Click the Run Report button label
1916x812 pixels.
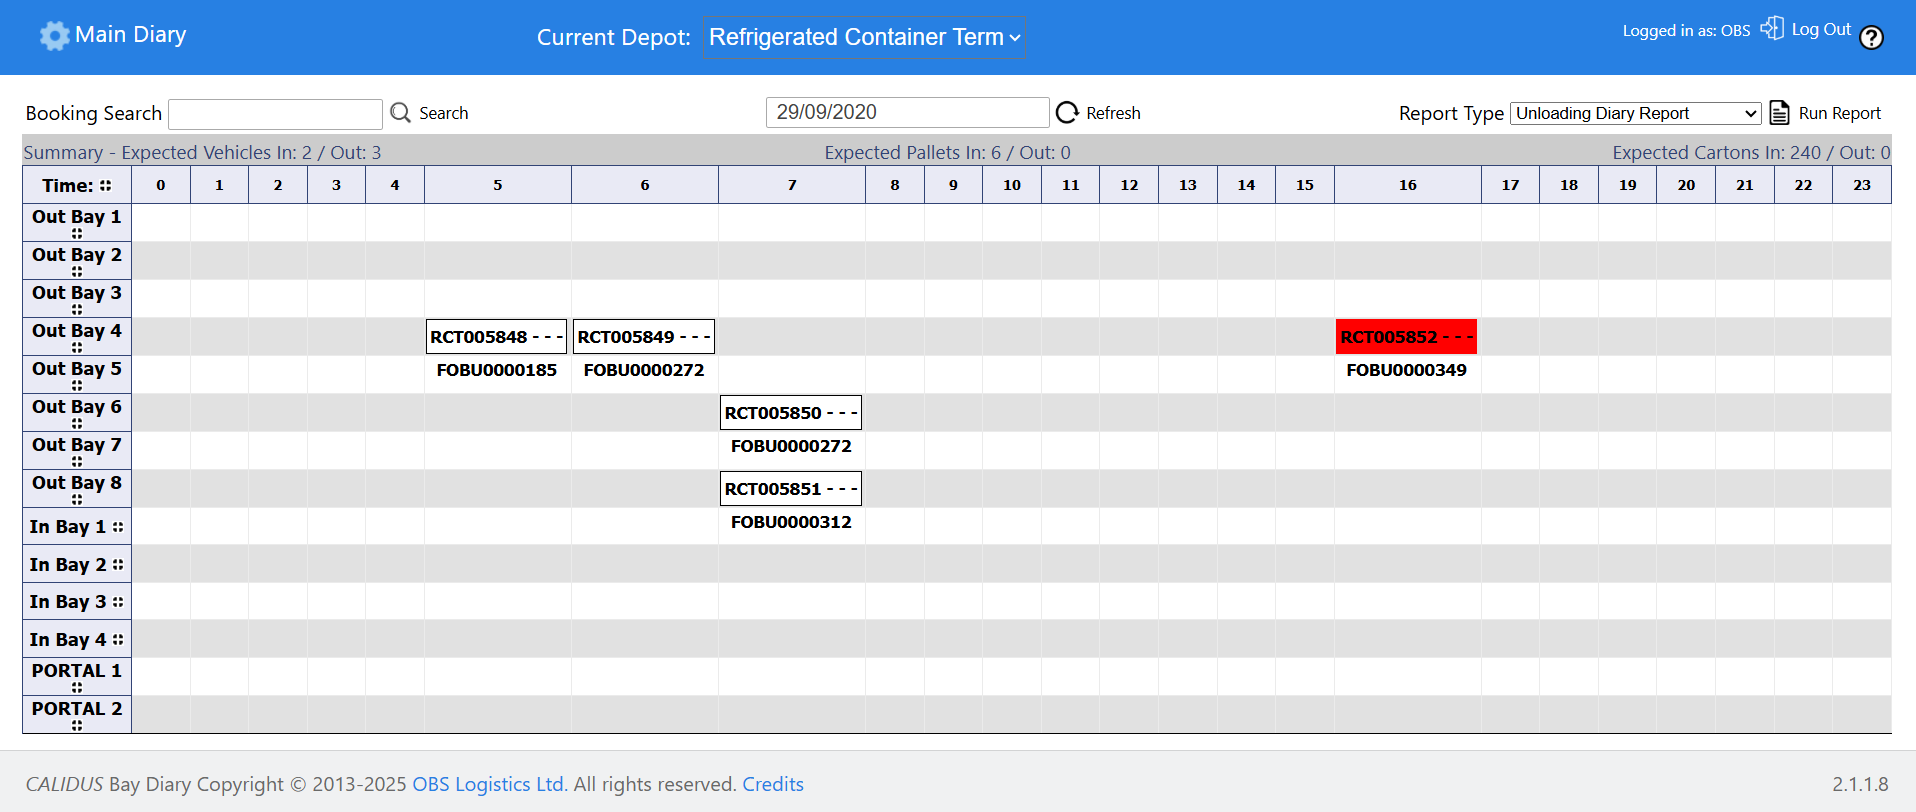[1839, 113]
